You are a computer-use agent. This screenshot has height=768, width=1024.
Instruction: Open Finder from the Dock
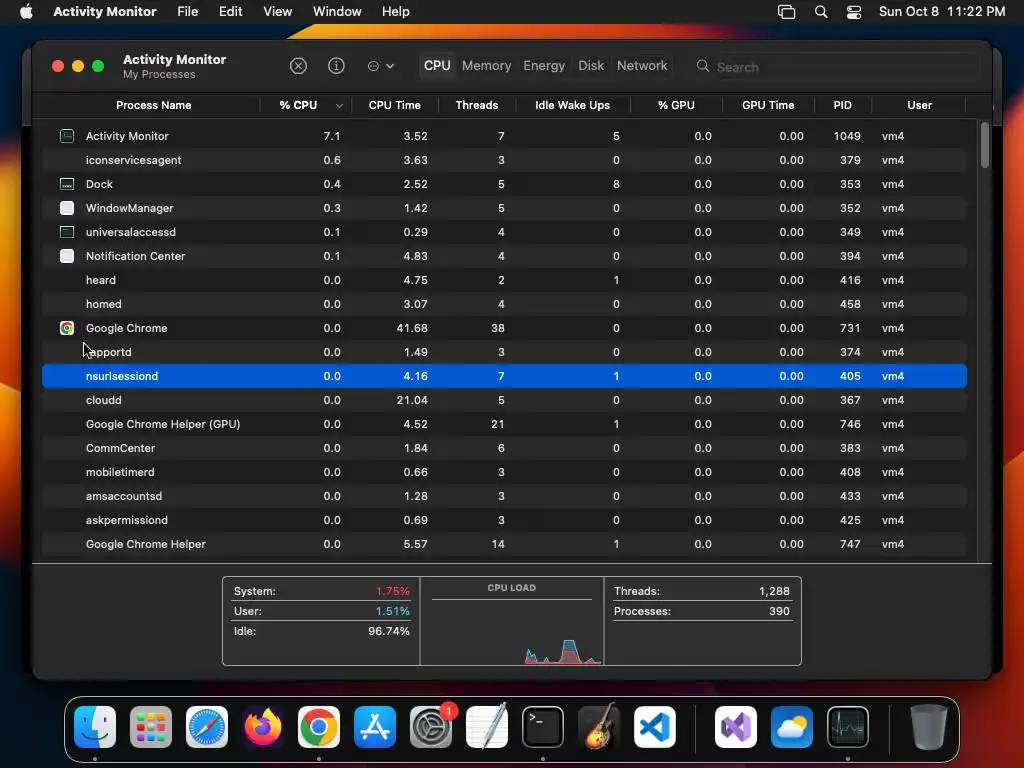click(x=95, y=727)
